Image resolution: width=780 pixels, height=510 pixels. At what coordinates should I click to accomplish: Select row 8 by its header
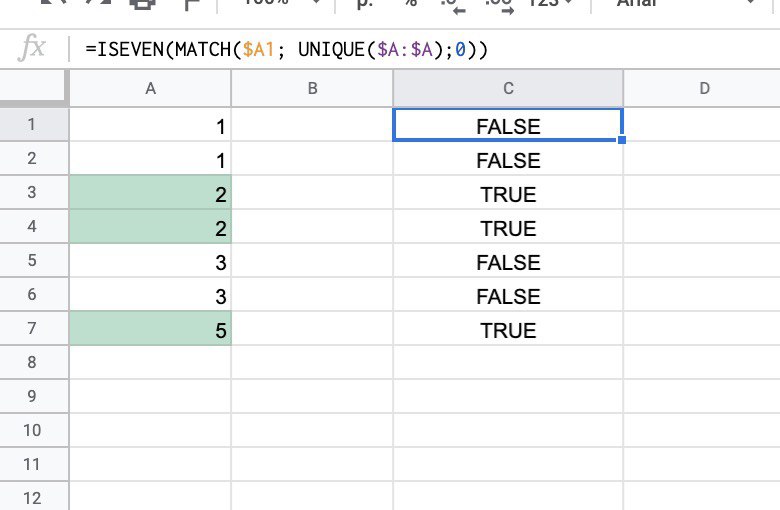[33, 364]
